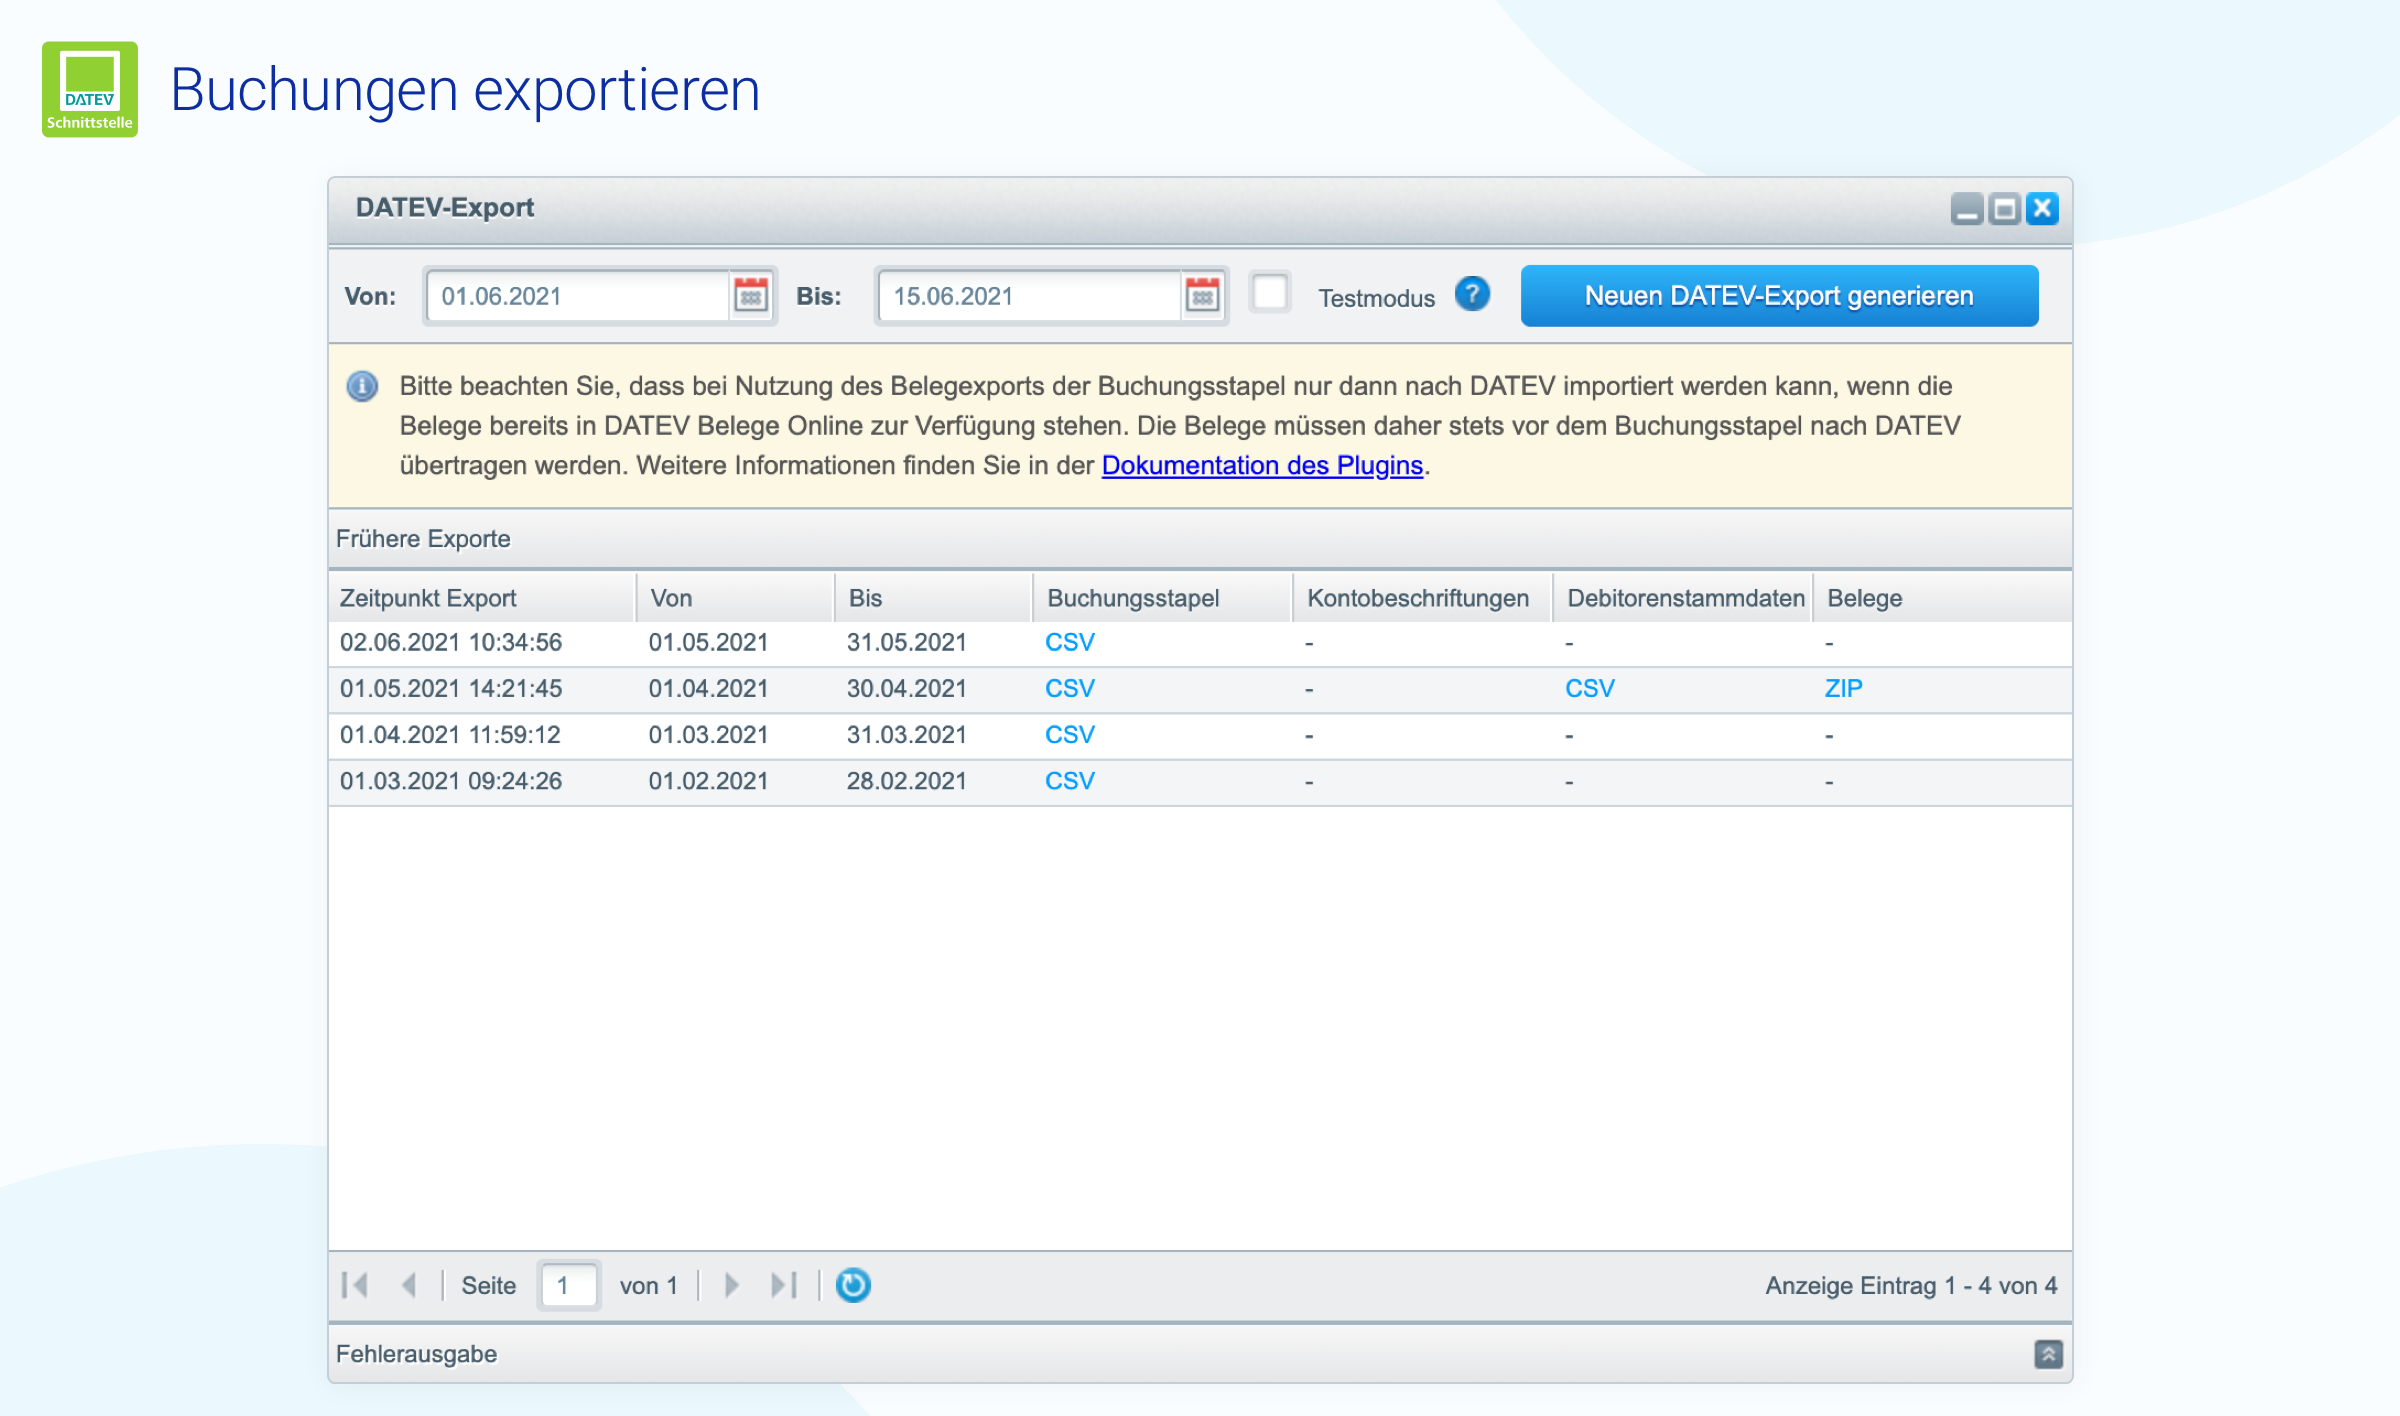Go to next page of exports
This screenshot has height=1416, width=2400.
[732, 1285]
